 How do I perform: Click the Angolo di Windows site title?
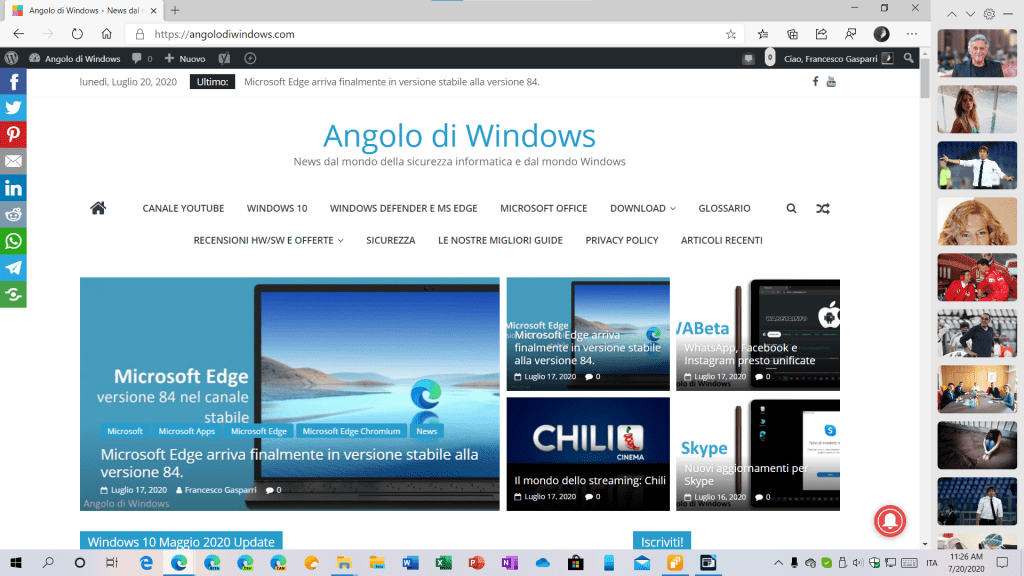459,135
